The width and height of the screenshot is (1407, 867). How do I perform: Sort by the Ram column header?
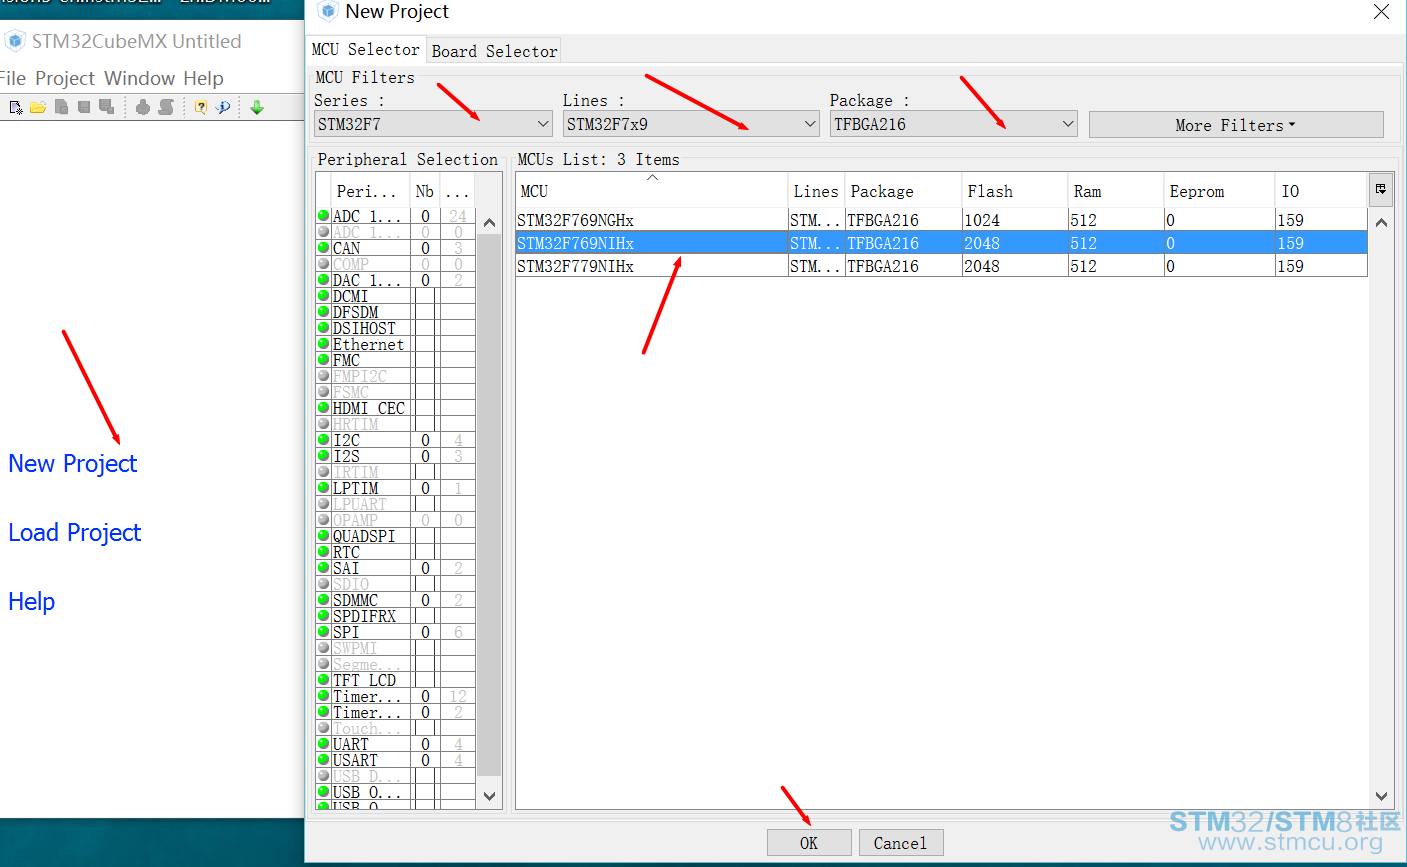click(1116, 191)
